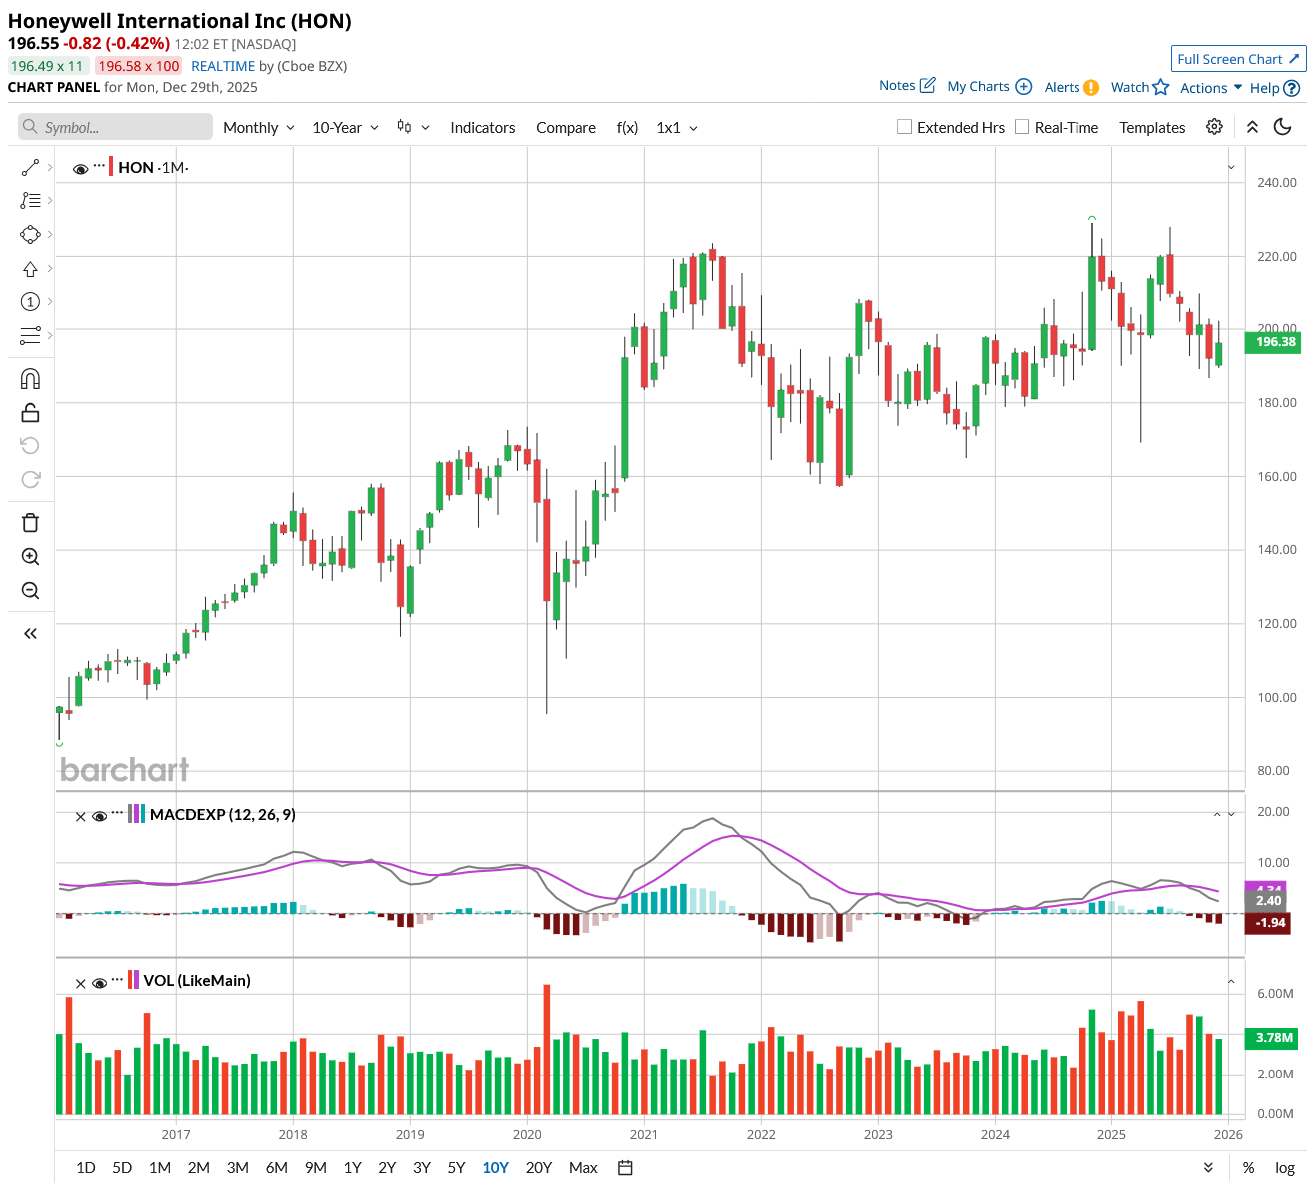Switch to dark mode moon icon
Image resolution: width=1308 pixels, height=1184 pixels.
(x=1283, y=127)
